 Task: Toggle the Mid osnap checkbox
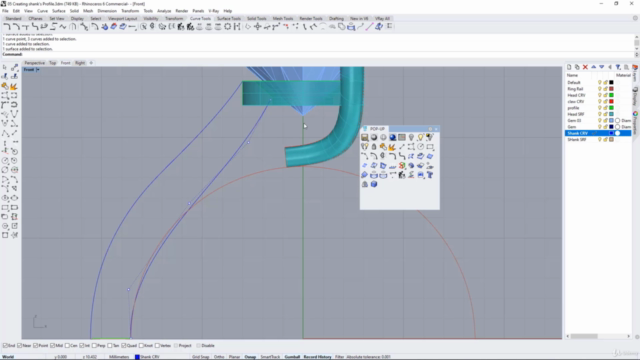tap(53, 346)
